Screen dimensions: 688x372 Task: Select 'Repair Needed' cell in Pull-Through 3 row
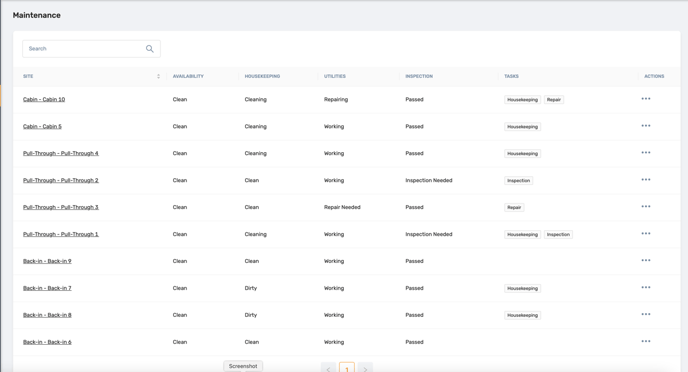(x=342, y=207)
